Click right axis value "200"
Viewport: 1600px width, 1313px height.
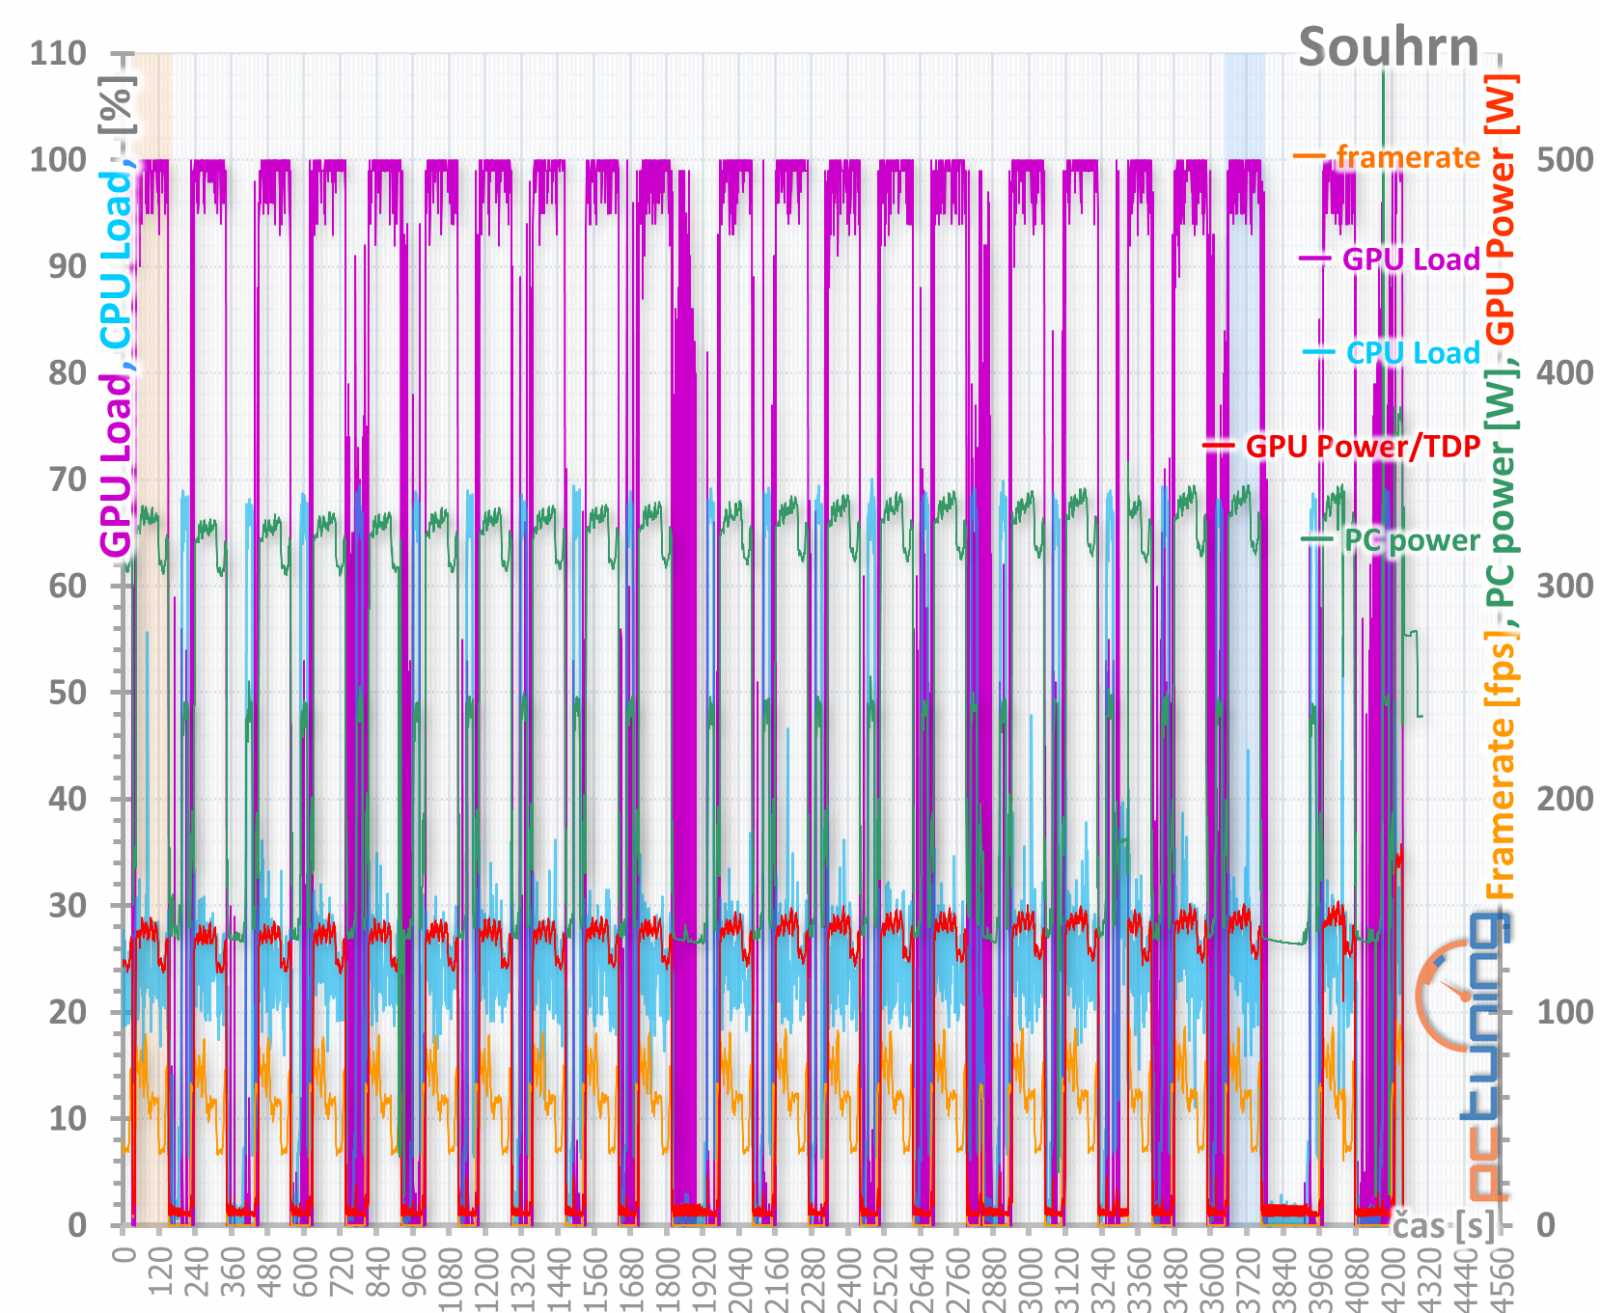(1565, 798)
